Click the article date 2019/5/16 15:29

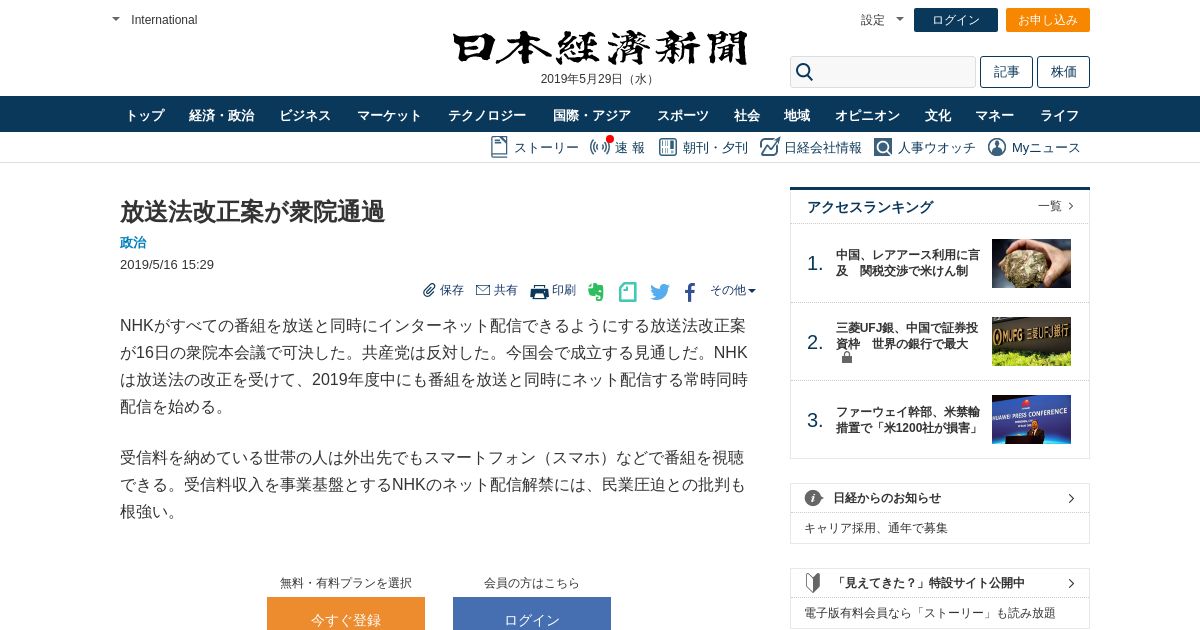click(x=167, y=265)
